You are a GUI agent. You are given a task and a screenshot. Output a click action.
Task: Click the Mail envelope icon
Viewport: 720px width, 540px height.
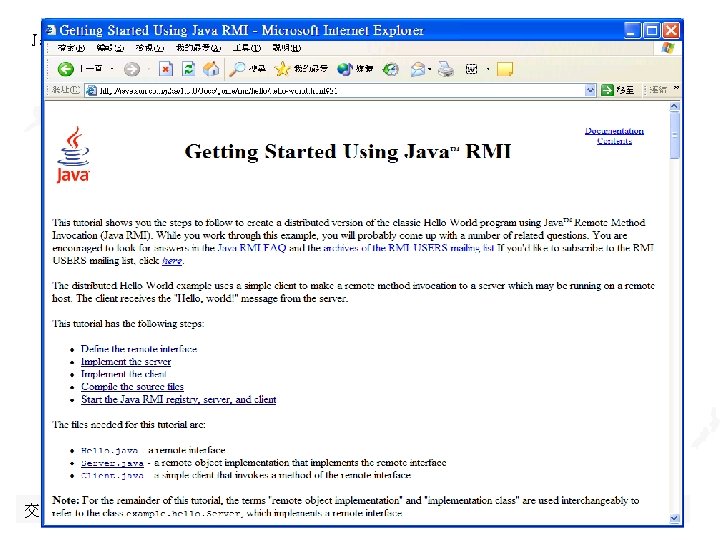tap(417, 69)
